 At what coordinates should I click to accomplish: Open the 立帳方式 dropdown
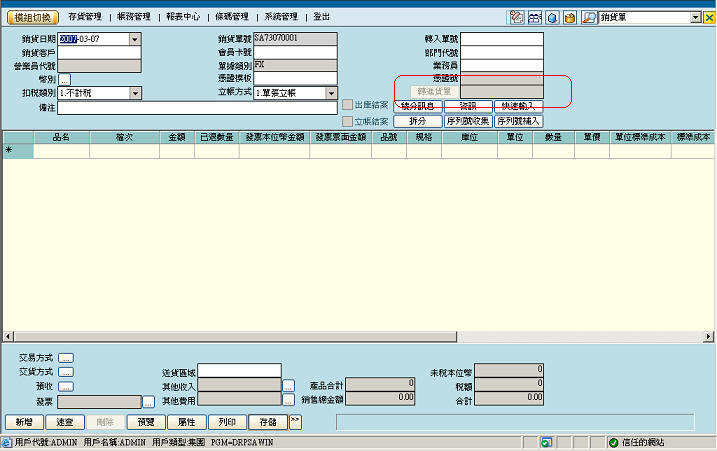(x=331, y=93)
